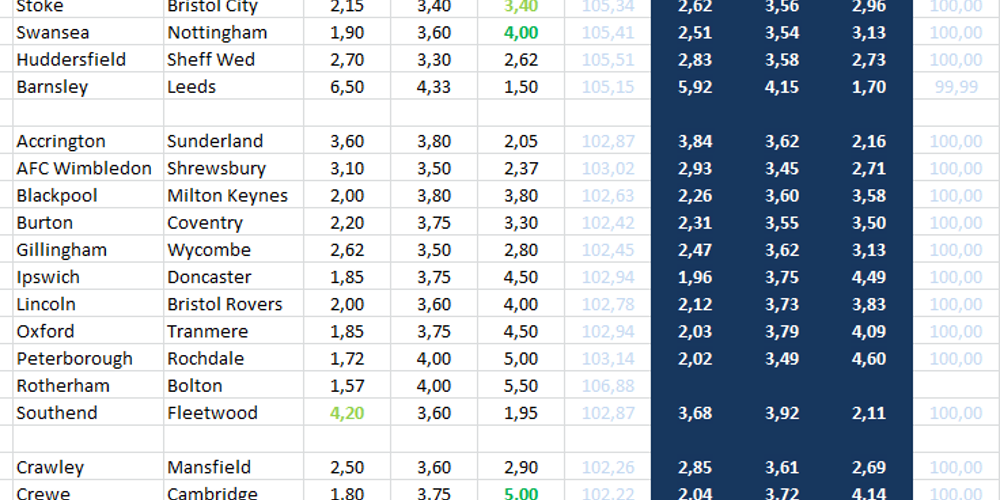
Task: Click the 6,50 odds in Barnsley row
Action: 347,87
